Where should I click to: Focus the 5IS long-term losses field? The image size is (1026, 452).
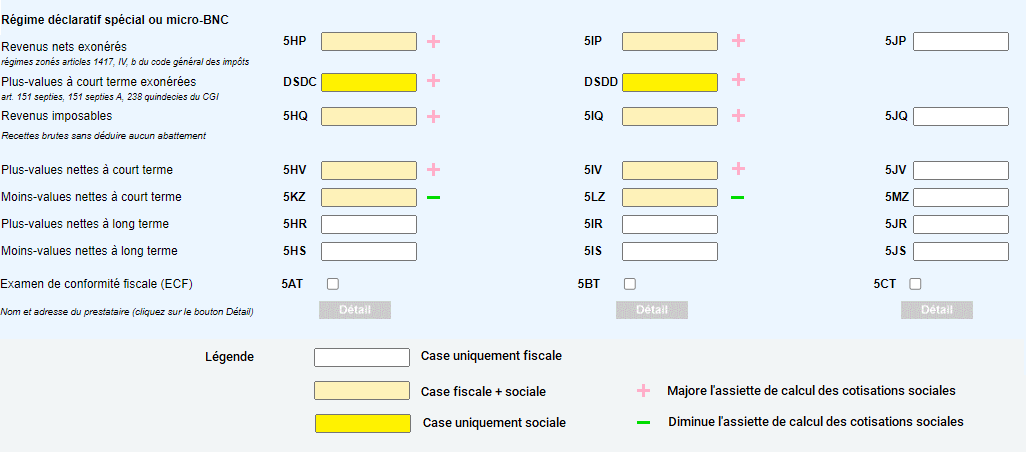point(669,251)
